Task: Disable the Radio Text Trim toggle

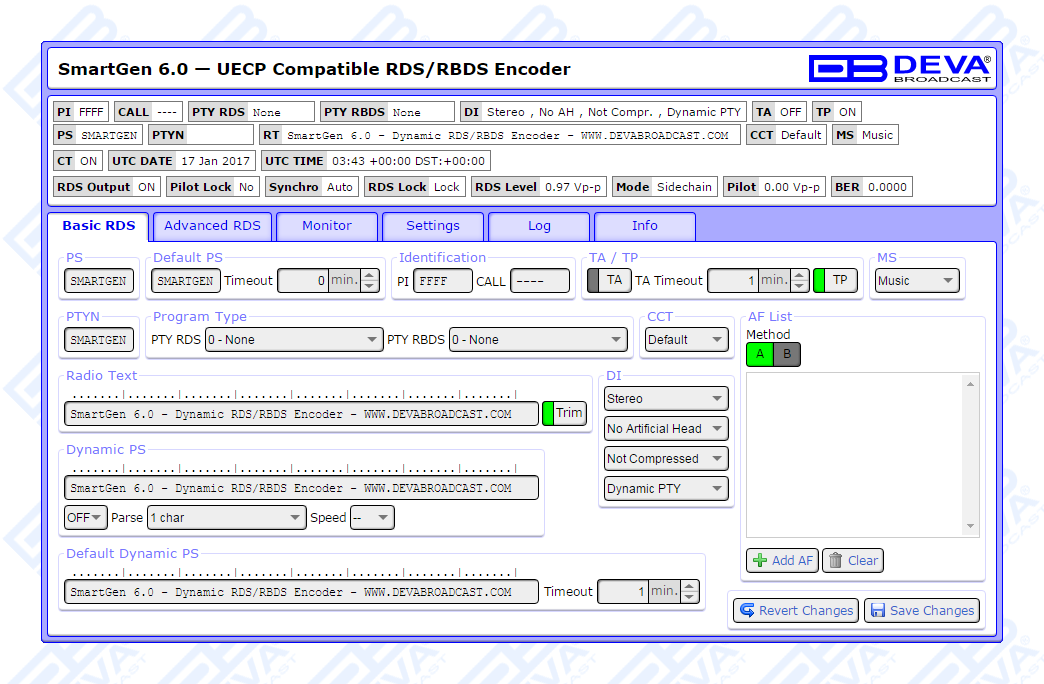Action: pyautogui.click(x=564, y=413)
